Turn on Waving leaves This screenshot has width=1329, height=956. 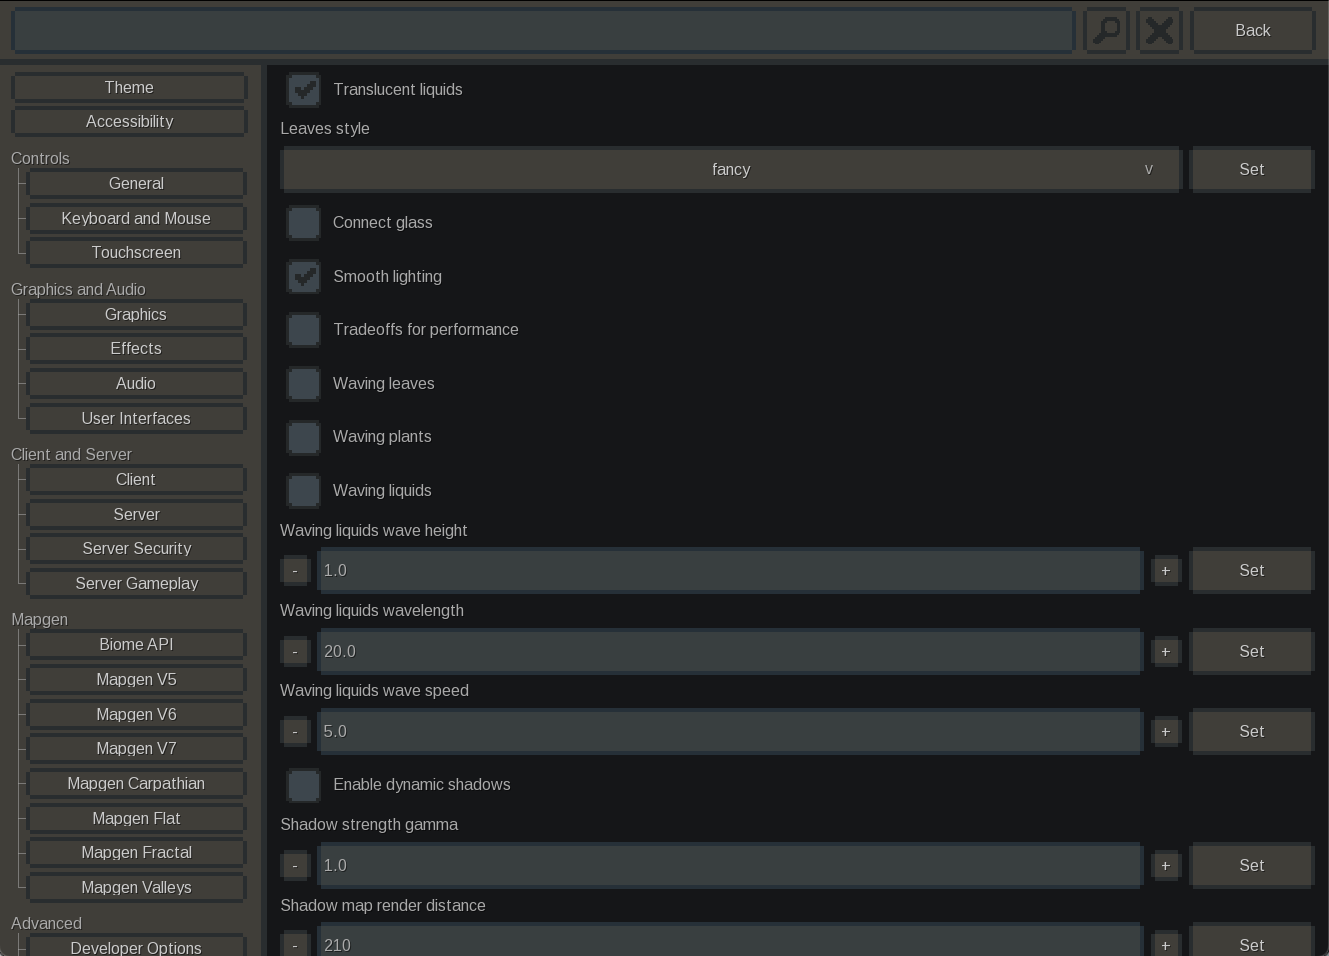(304, 384)
